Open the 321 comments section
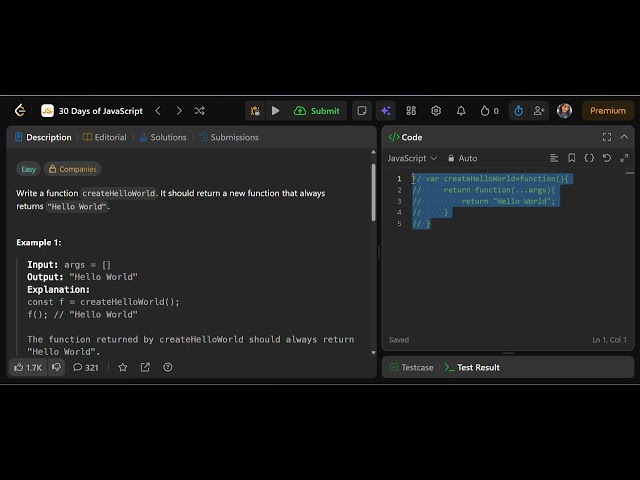This screenshot has width=640, height=480. pyautogui.click(x=86, y=367)
